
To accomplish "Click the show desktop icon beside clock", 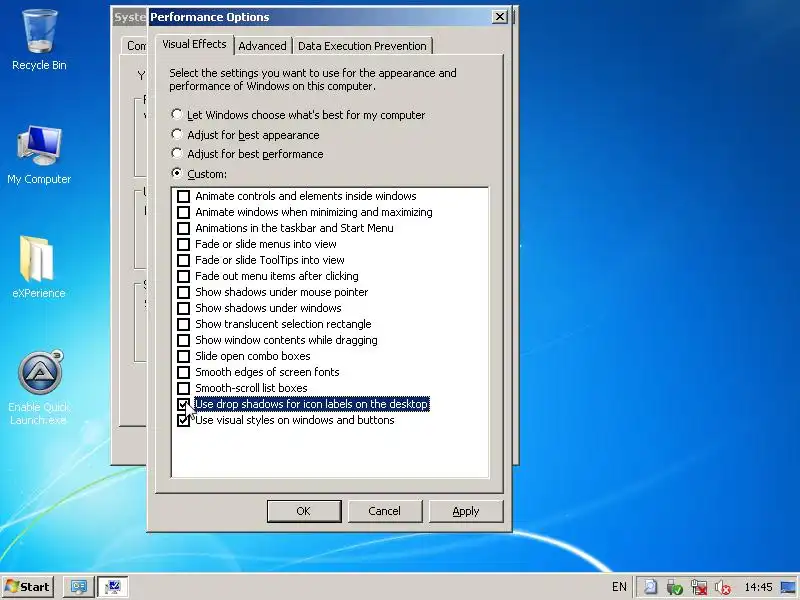I will (788, 587).
